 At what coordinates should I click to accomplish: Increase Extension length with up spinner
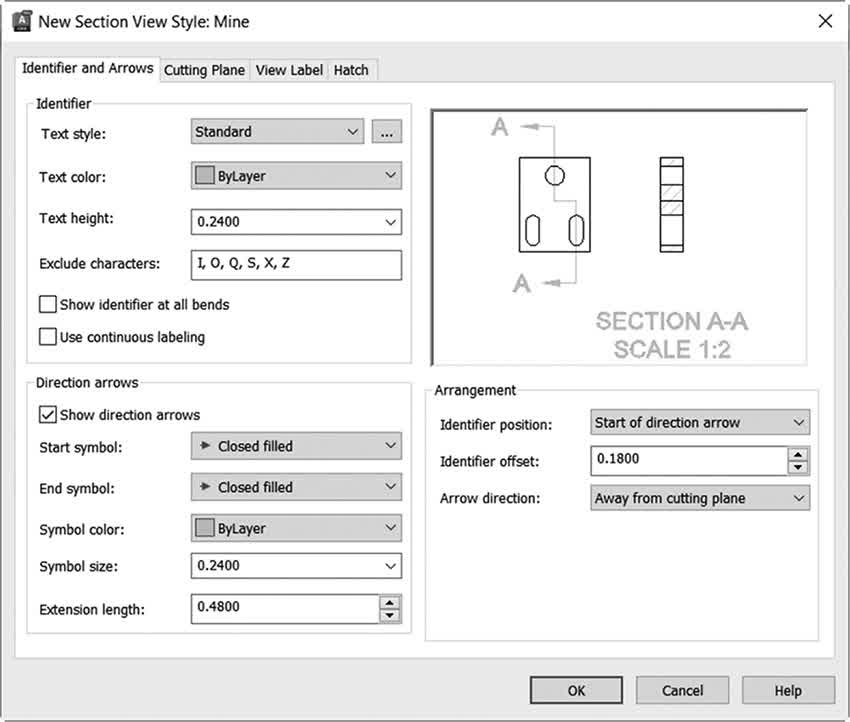(390, 602)
